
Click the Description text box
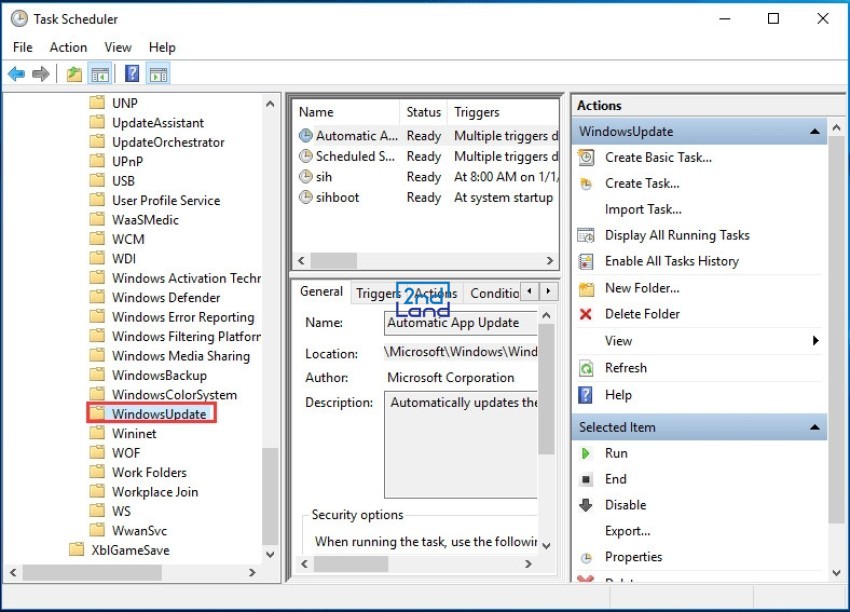[x=461, y=444]
